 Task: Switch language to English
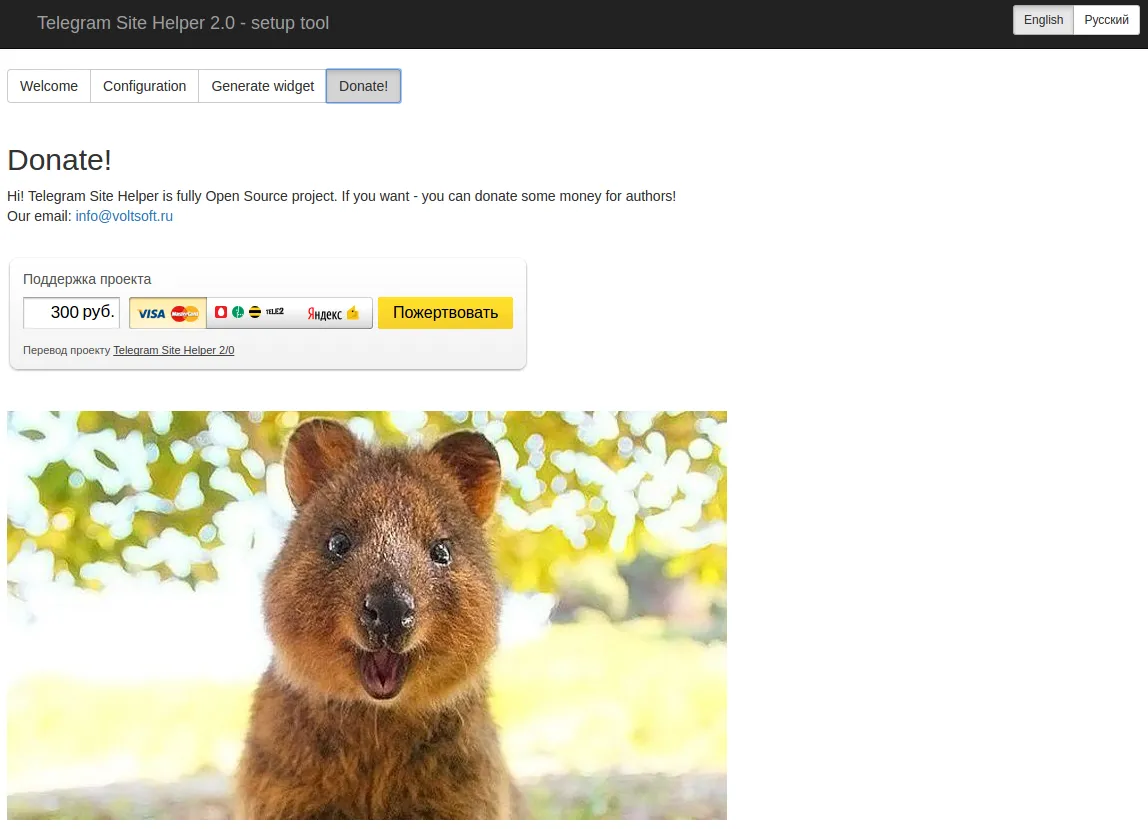tap(1043, 20)
